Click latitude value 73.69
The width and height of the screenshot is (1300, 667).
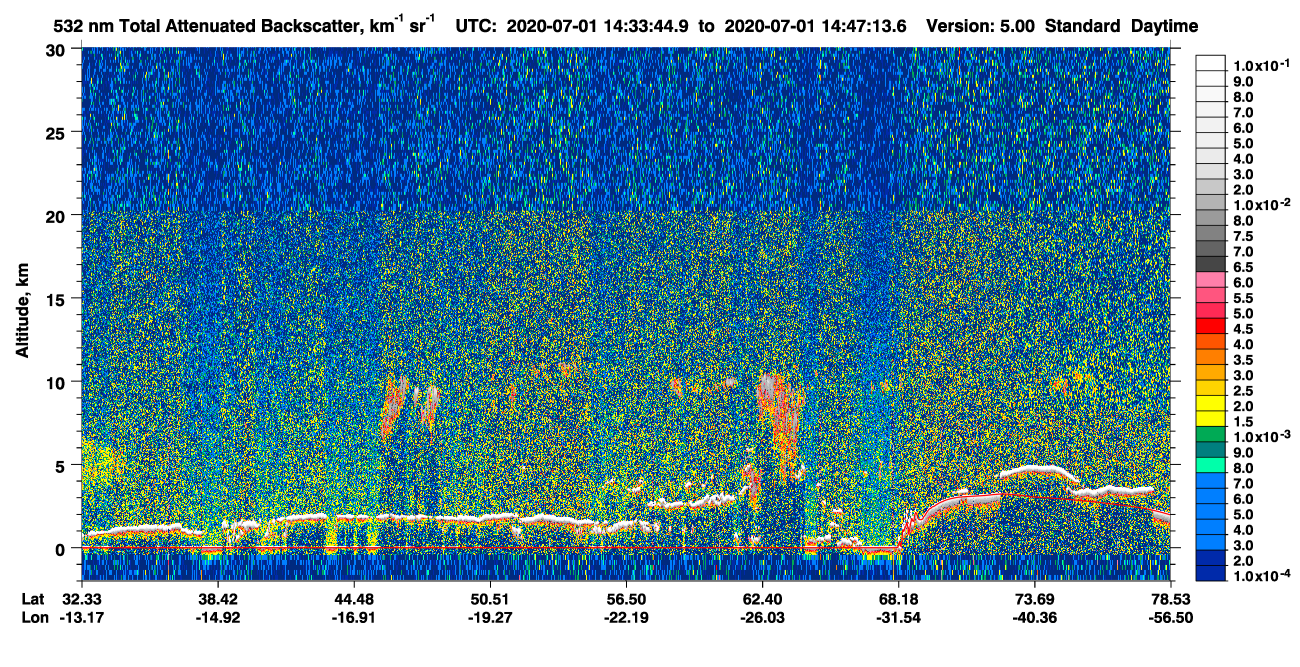(x=1034, y=599)
